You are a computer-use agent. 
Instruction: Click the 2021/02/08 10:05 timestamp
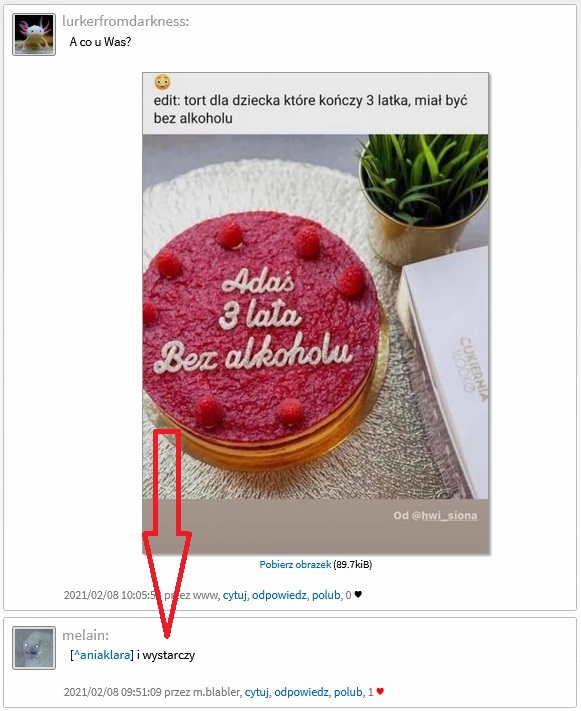coord(112,595)
